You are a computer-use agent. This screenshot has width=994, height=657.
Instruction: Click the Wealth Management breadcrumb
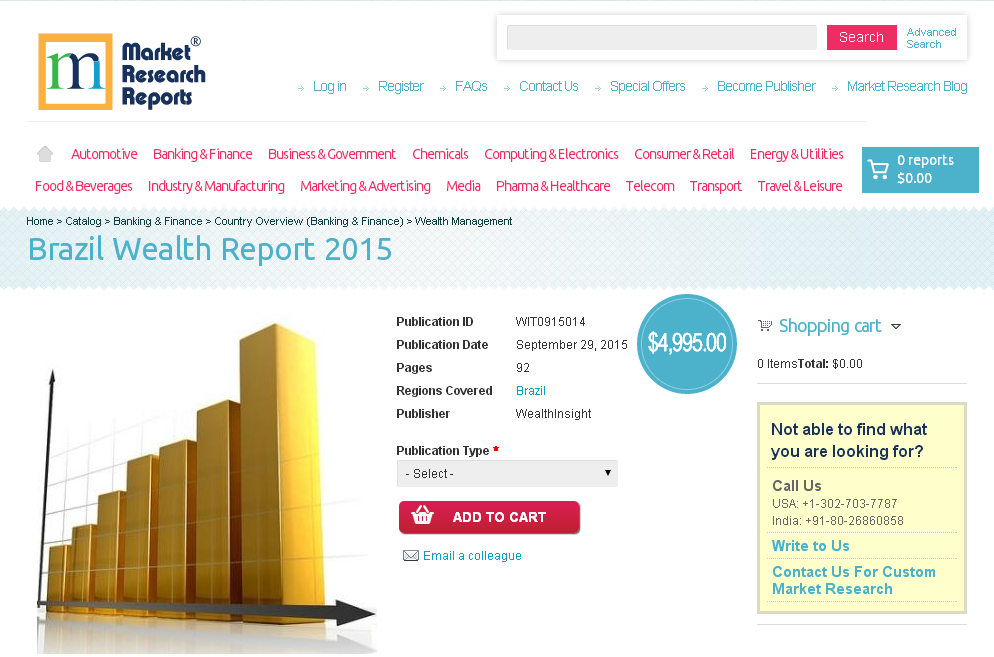[x=463, y=221]
